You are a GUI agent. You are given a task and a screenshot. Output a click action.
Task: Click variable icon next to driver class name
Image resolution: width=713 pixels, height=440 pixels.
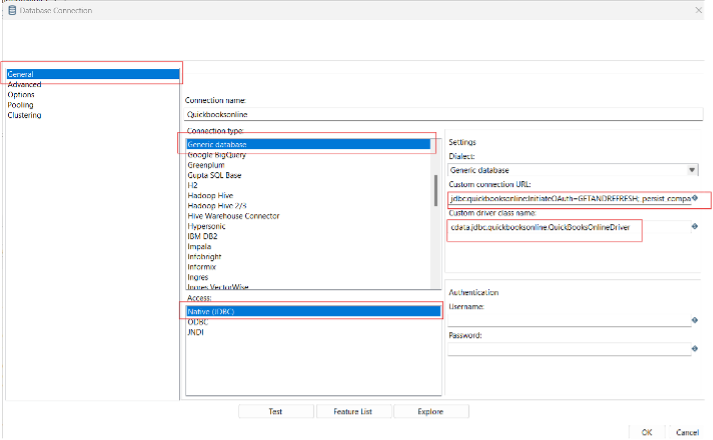695,227
